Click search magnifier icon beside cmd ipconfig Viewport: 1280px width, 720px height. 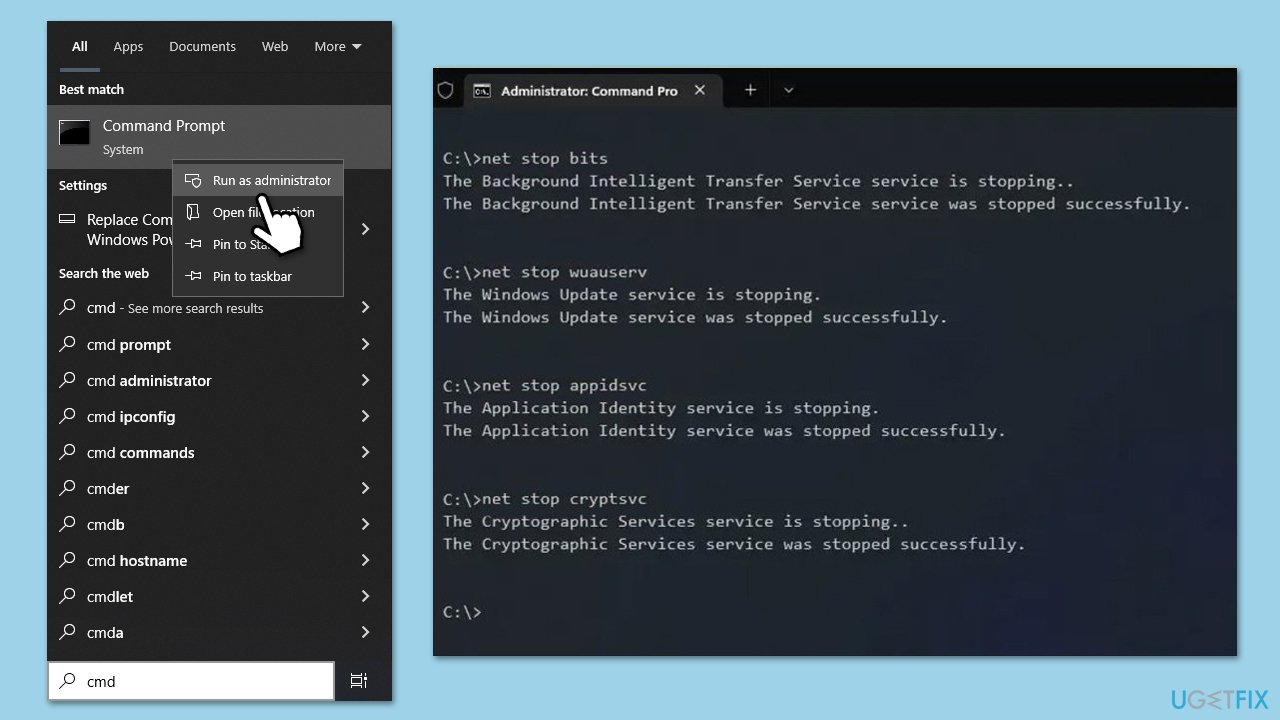pos(67,416)
